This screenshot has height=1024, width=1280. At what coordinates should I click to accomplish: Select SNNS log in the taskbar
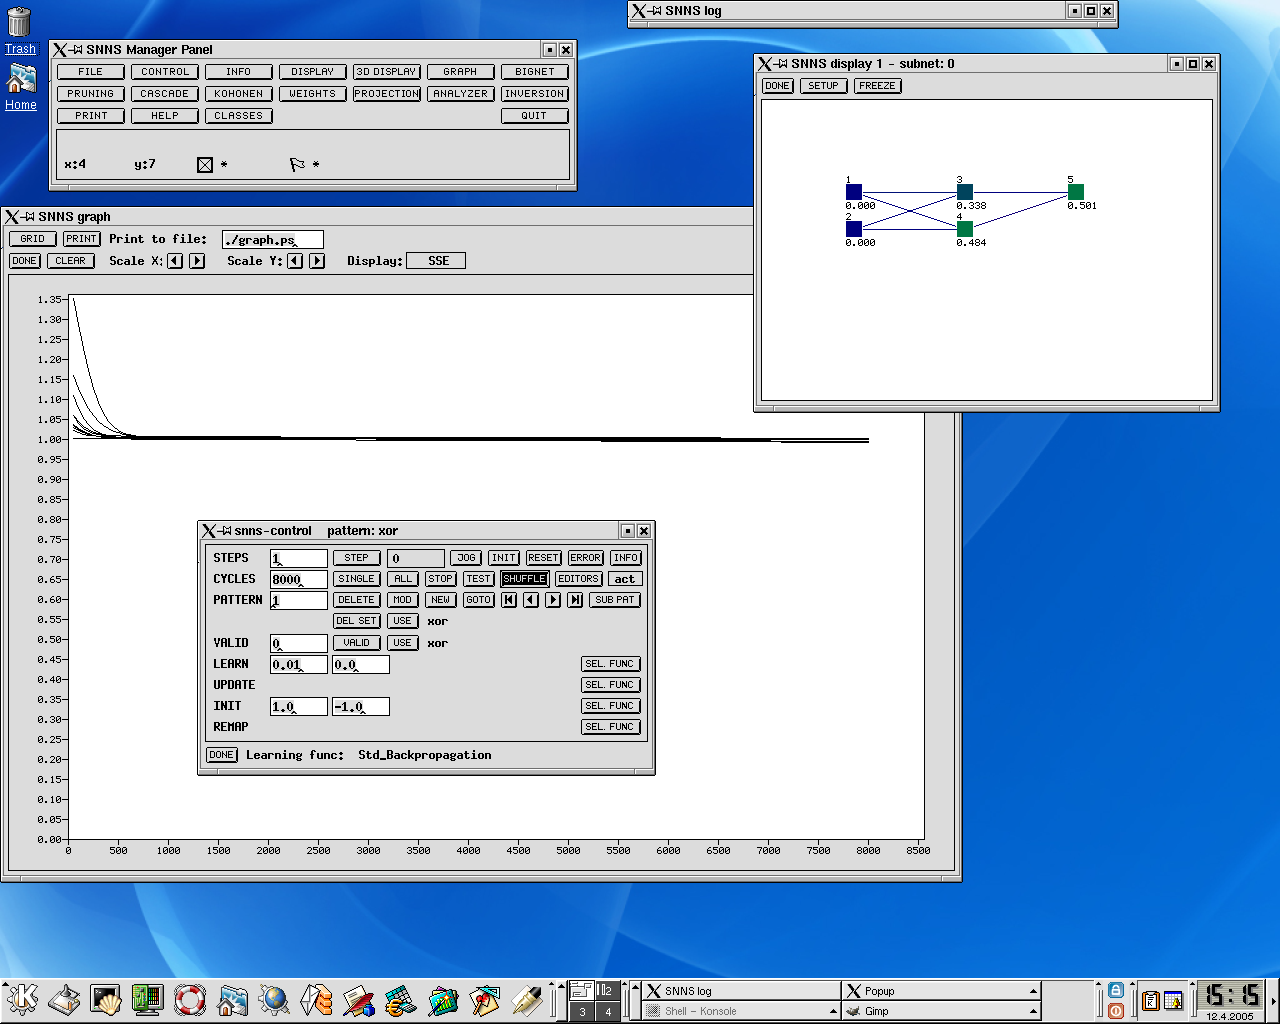tap(741, 991)
